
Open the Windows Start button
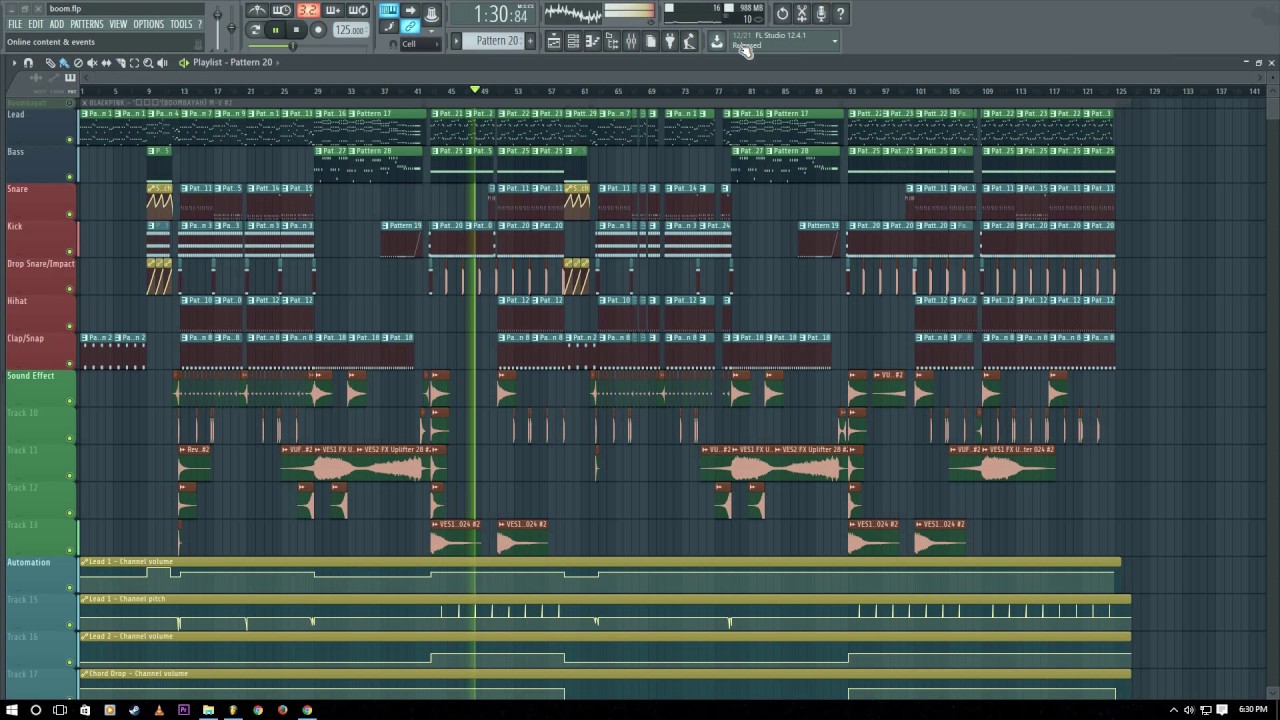pyautogui.click(x=12, y=710)
